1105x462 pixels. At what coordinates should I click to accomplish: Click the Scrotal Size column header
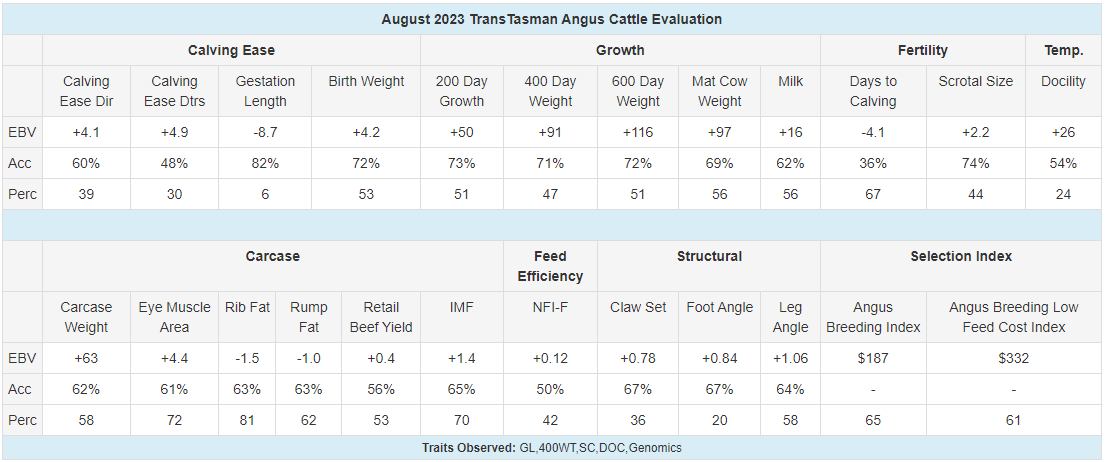[x=975, y=81]
